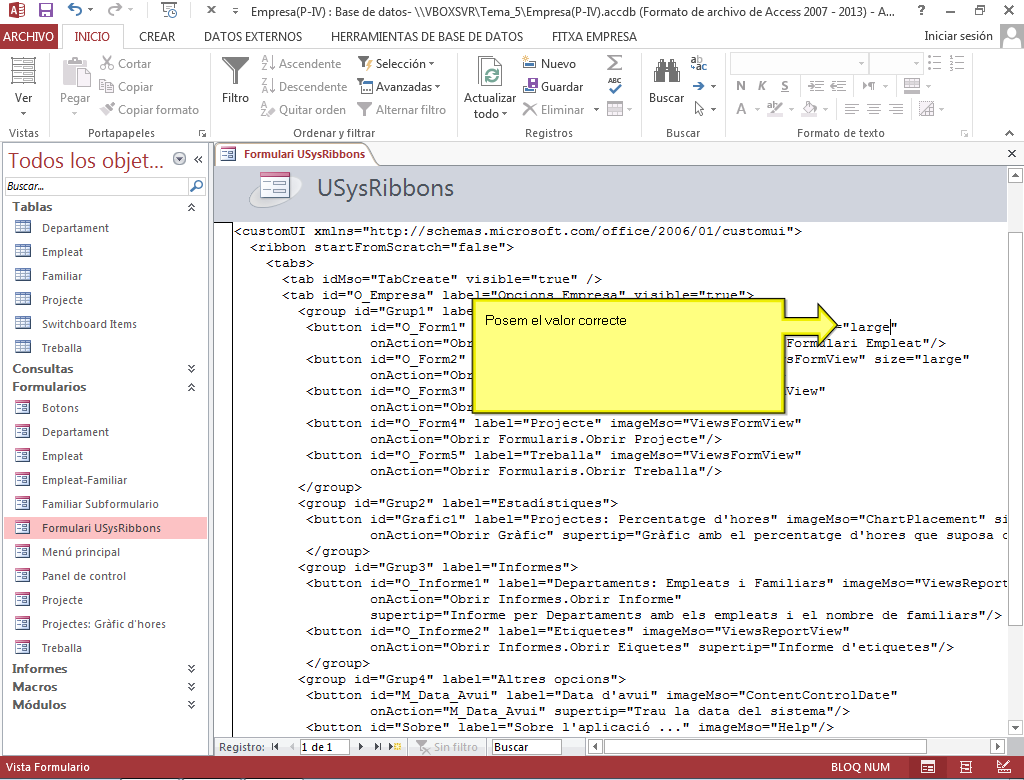Open the Avanzadas dropdown
Image resolution: width=1024 pixels, height=780 pixels.
tap(399, 86)
